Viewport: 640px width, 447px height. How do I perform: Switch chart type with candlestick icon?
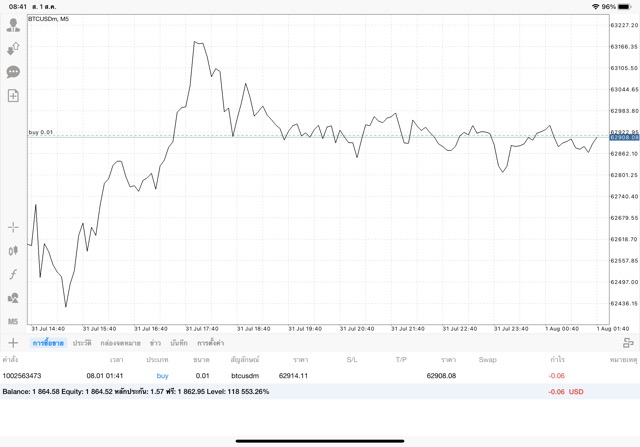[x=13, y=251]
